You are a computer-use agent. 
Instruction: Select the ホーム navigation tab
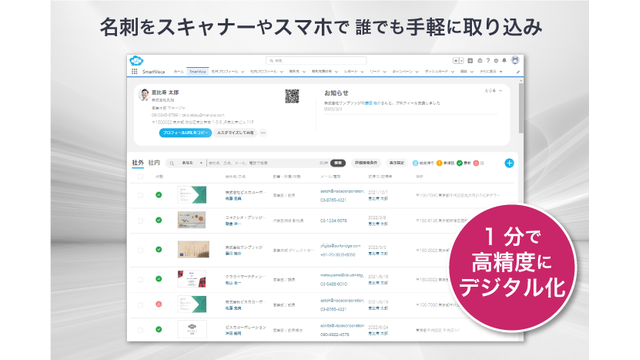pos(179,71)
